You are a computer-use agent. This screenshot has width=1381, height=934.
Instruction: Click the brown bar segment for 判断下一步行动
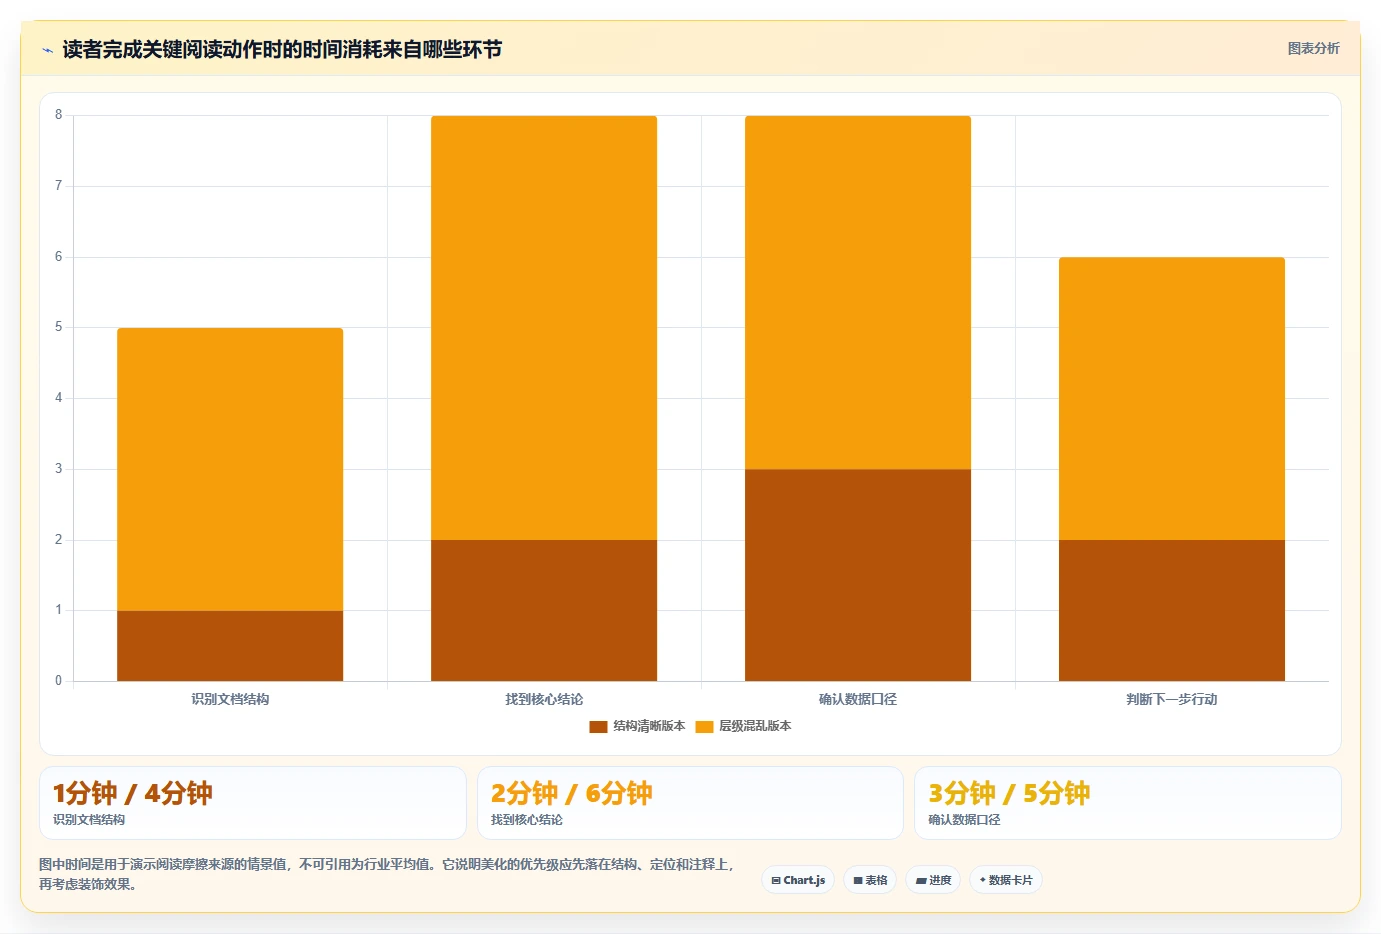click(x=1172, y=610)
